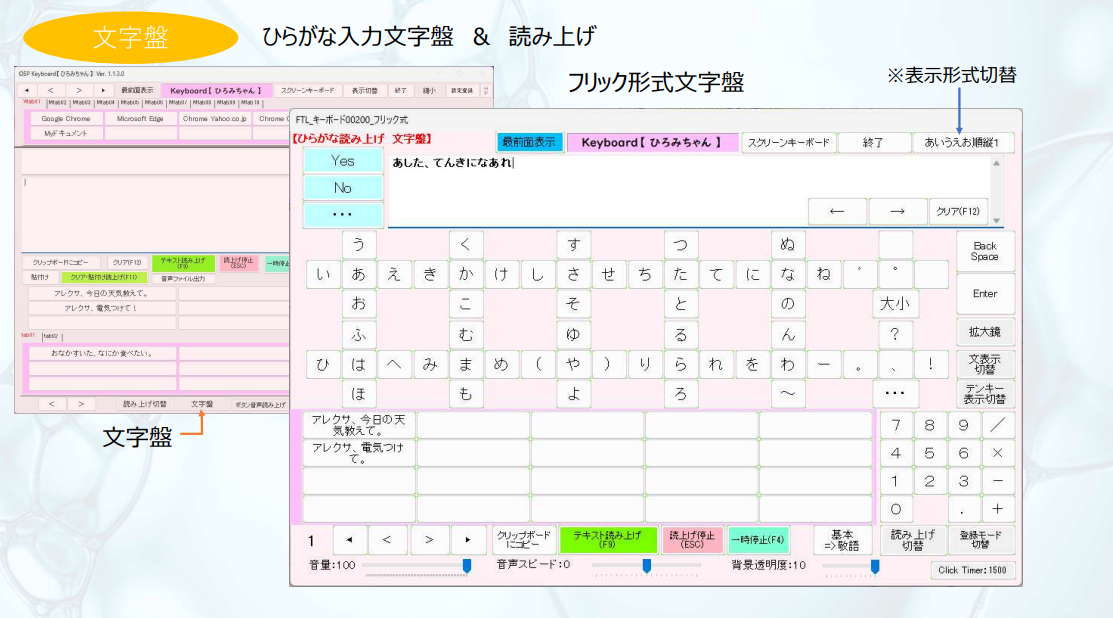Click クリップボードにコピー in flick keyboard footer
This screenshot has height=618, width=1113.
523,540
